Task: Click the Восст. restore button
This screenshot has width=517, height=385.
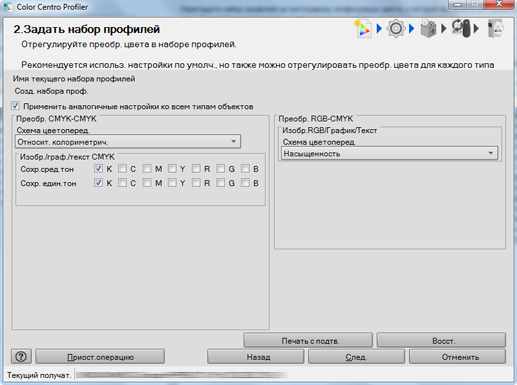Action: 441,341
